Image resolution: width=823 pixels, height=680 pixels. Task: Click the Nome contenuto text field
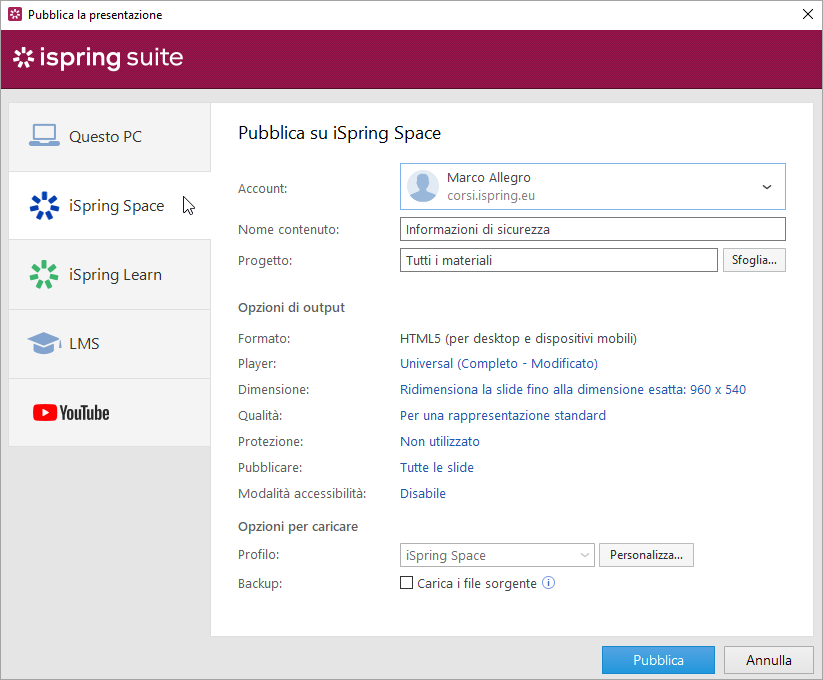click(592, 229)
